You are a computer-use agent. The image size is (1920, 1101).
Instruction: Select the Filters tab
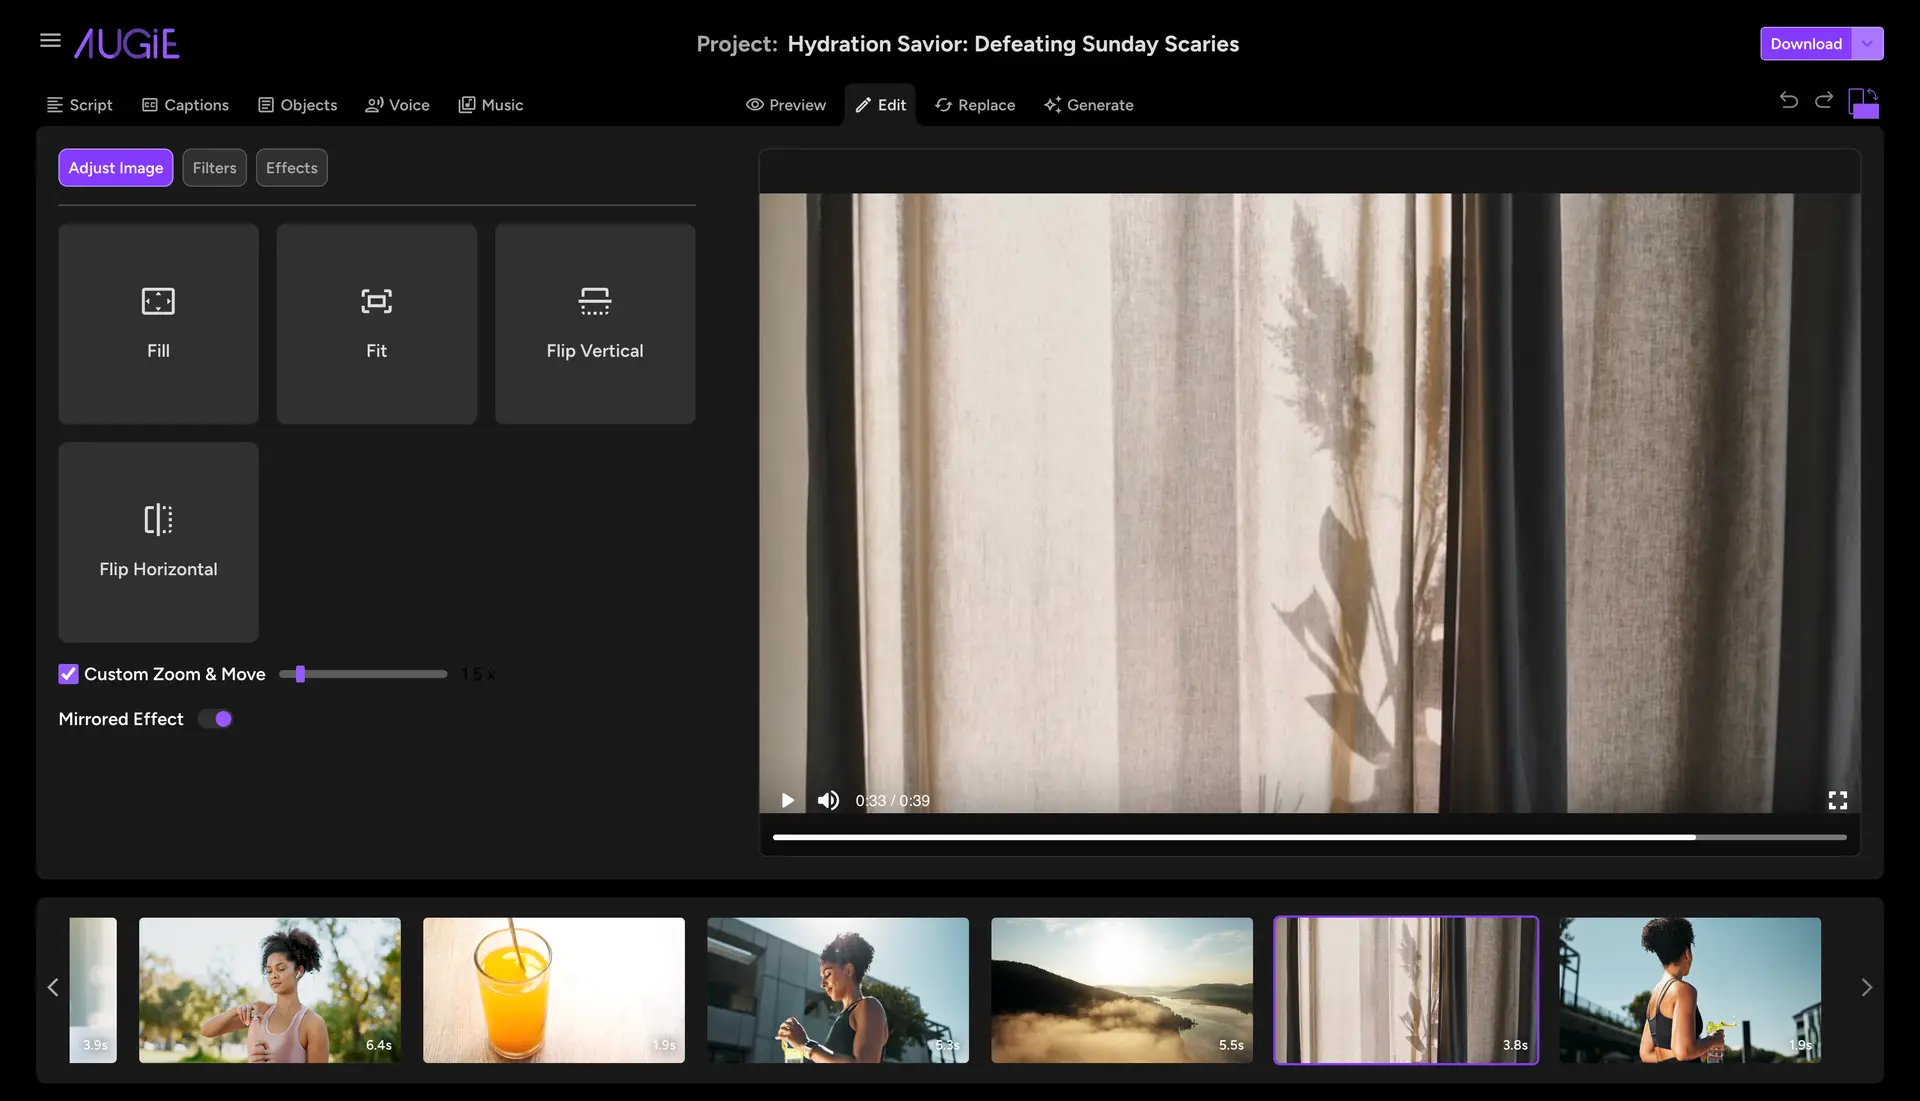214,166
